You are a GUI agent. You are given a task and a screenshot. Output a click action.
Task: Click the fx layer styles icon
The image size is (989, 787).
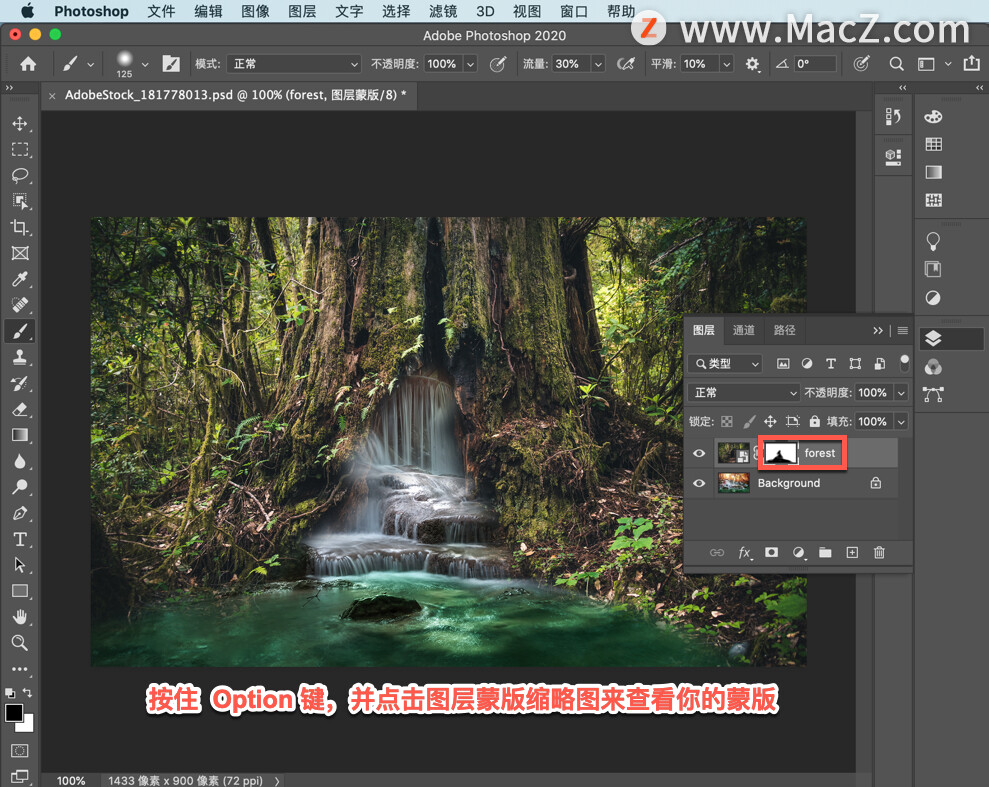(x=745, y=552)
